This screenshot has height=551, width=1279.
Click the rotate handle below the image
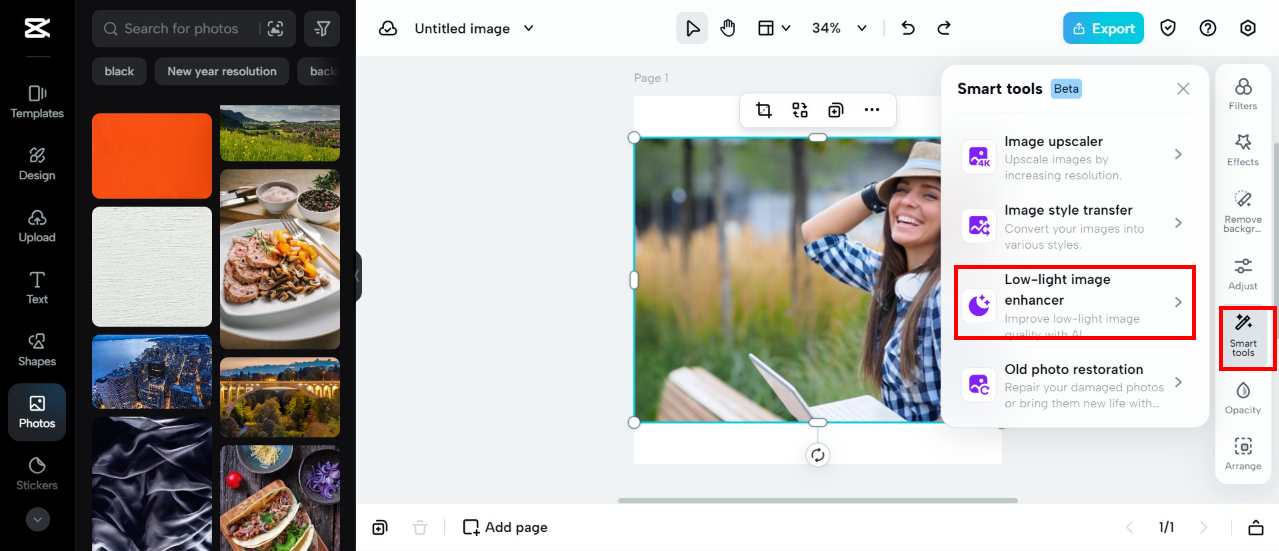coord(818,455)
